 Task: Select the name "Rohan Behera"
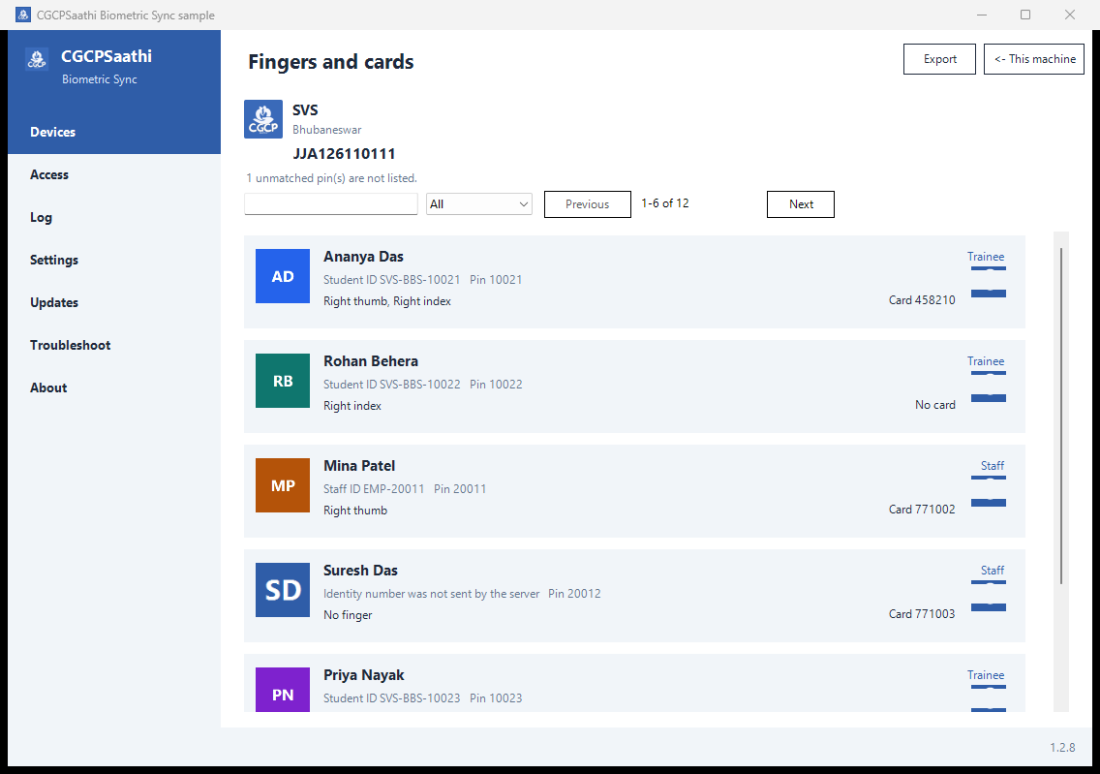(370, 361)
